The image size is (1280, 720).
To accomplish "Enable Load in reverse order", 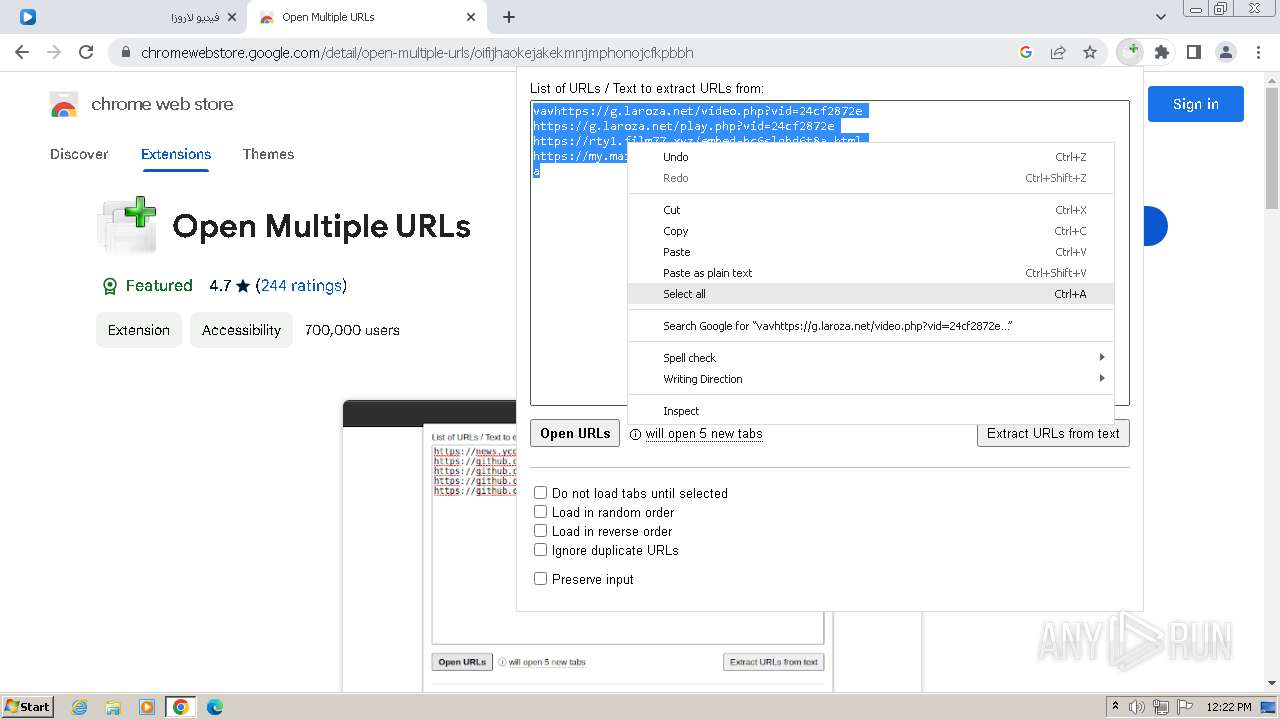I will [x=540, y=531].
